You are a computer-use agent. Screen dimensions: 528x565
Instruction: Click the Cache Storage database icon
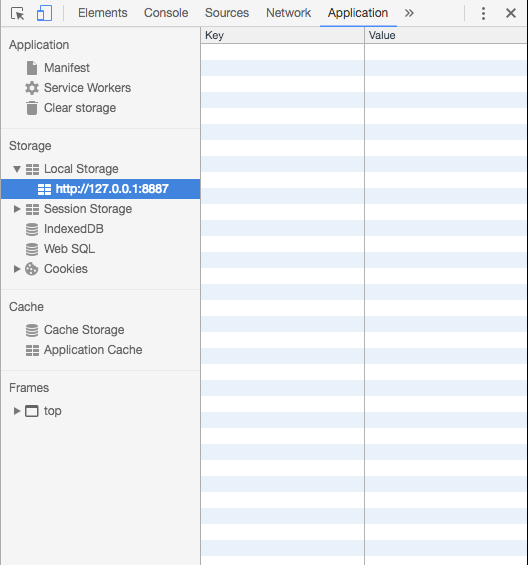(x=32, y=330)
